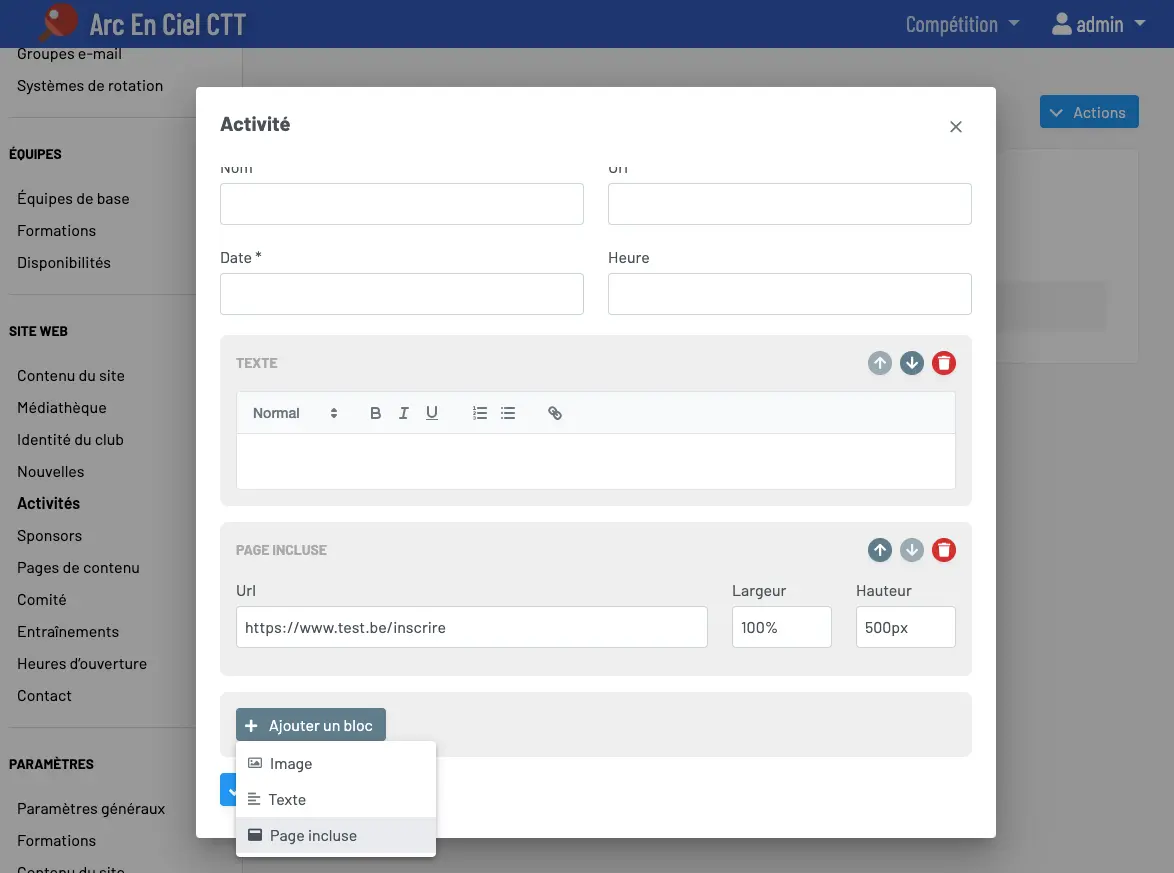
Task: Move the Texte block down
Action: (x=911, y=363)
